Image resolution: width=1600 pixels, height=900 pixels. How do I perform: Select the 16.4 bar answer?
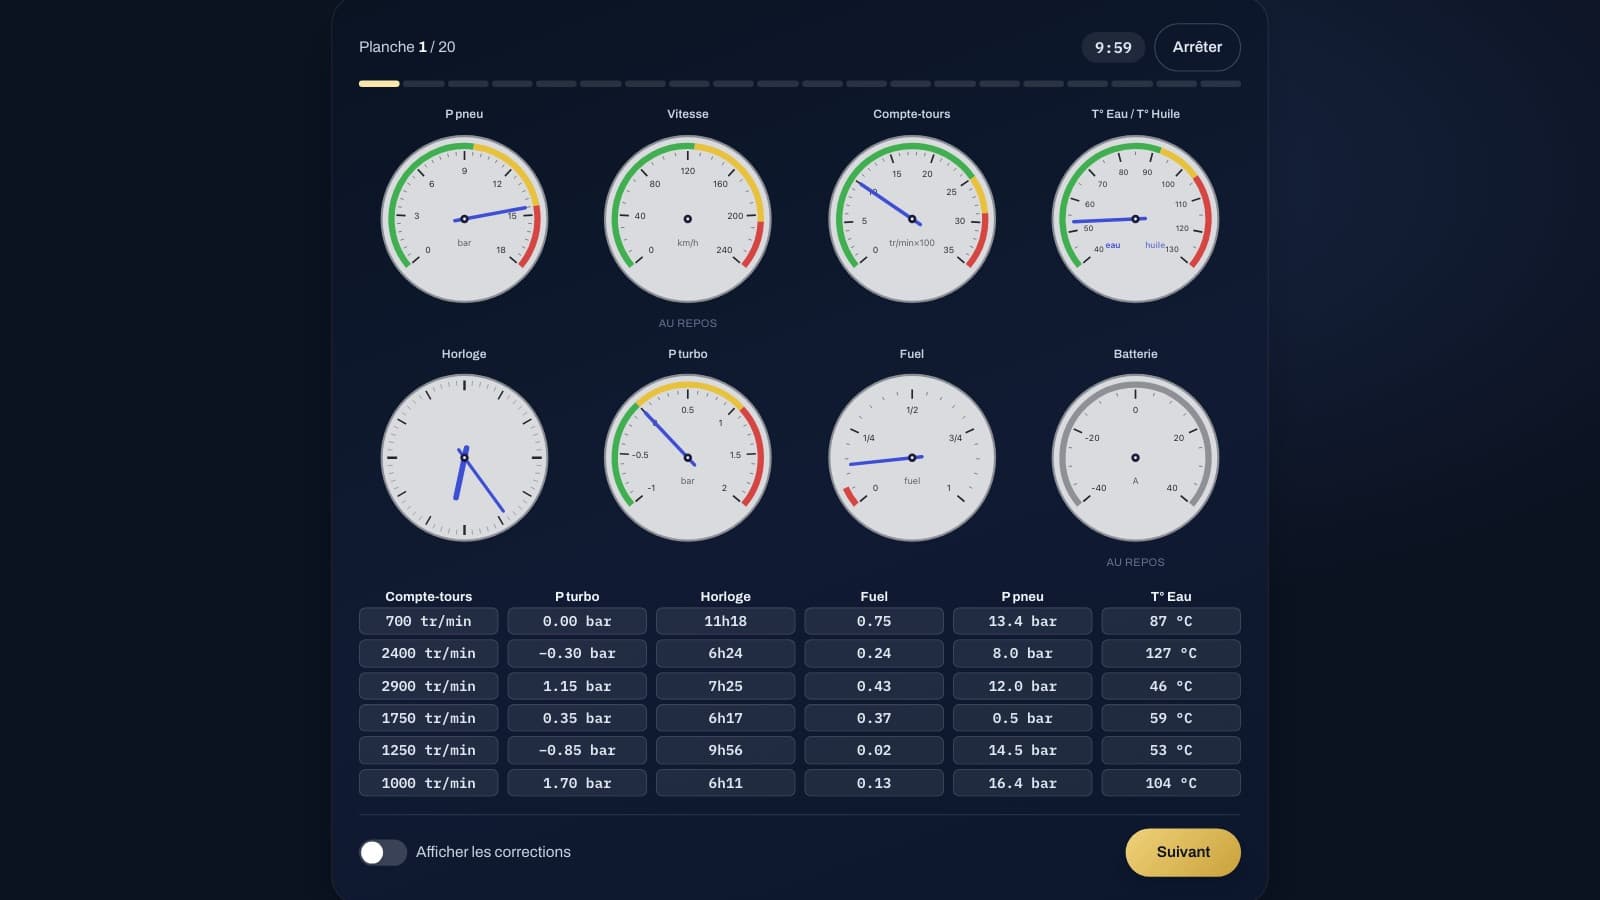pyautogui.click(x=1022, y=783)
